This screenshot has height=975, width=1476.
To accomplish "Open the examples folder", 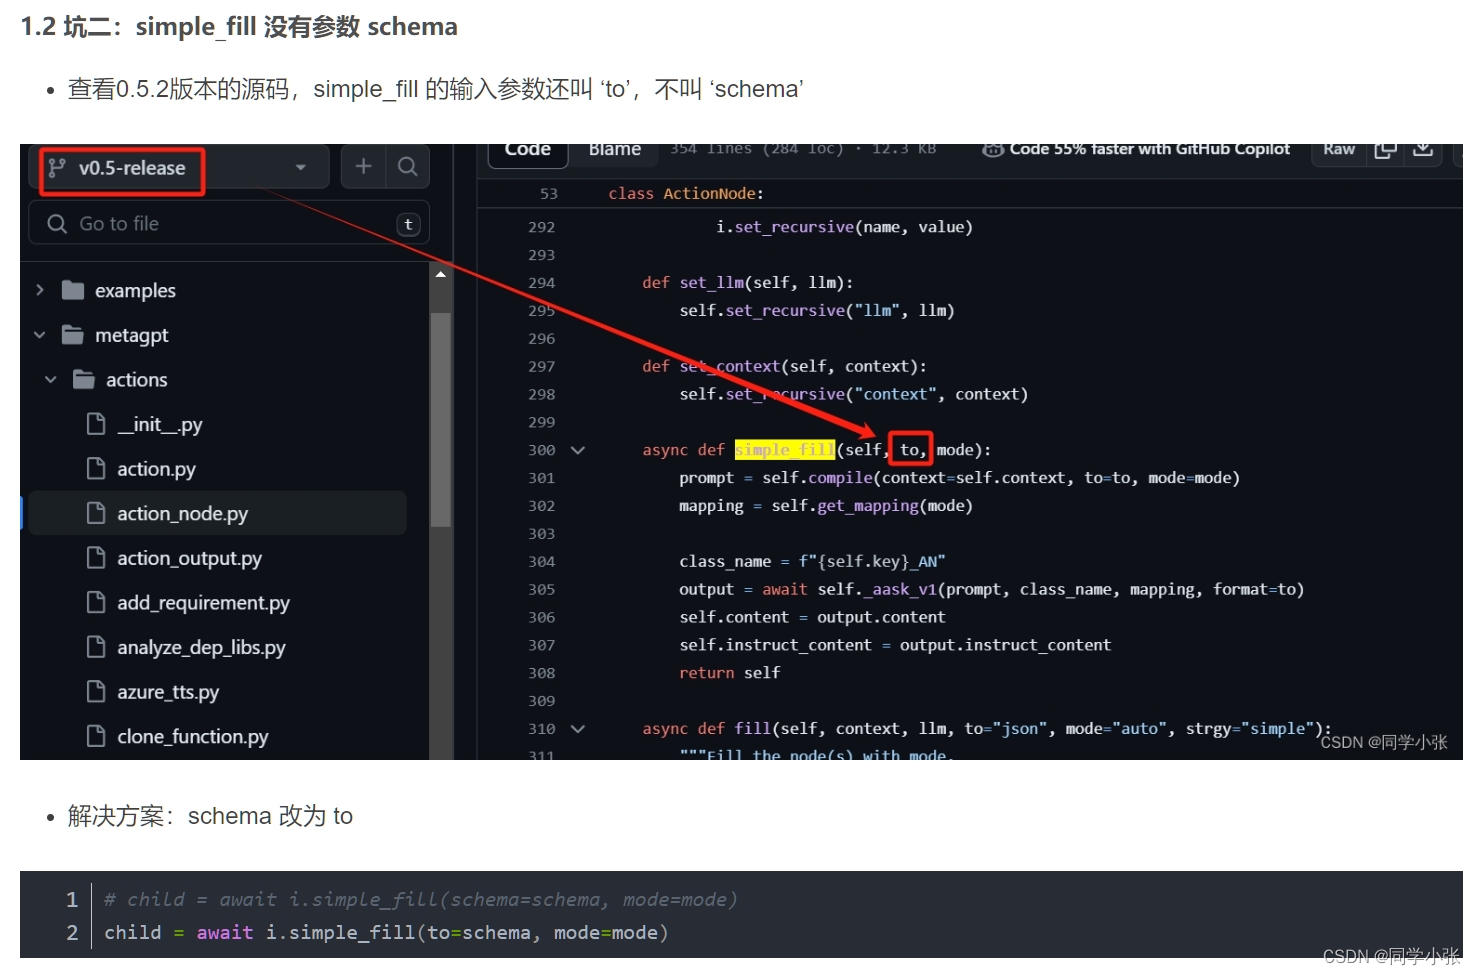I will coord(135,291).
